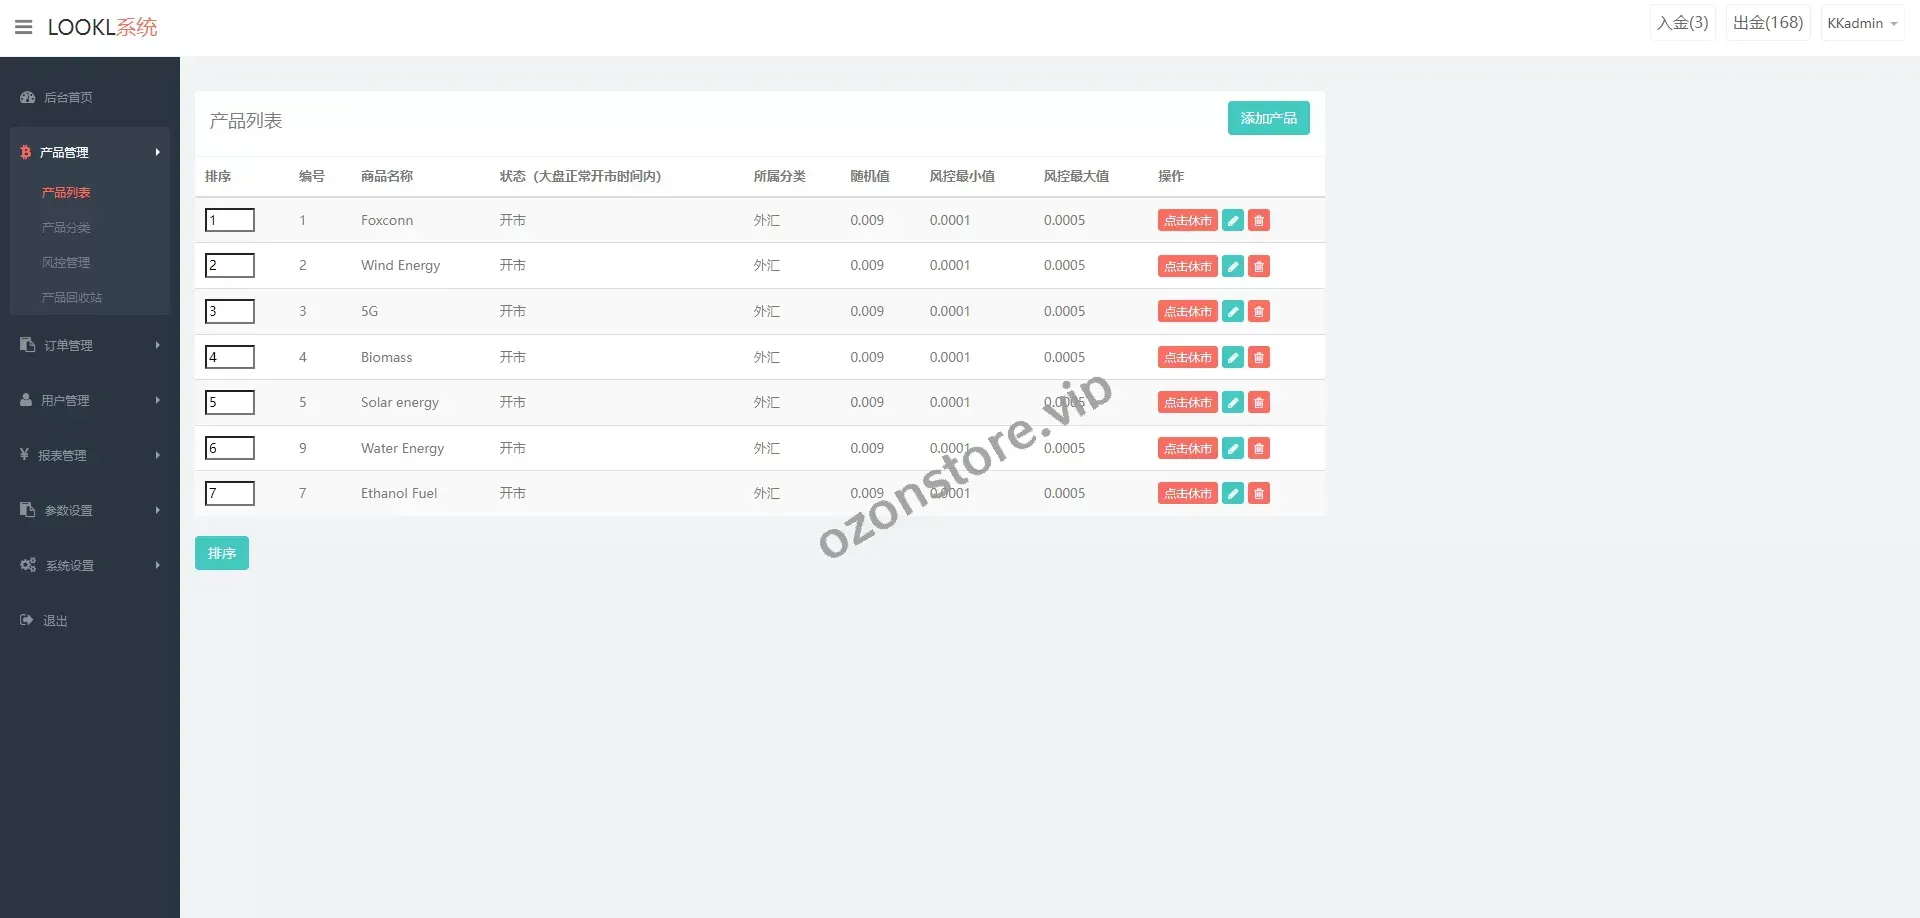Click the edit pencil icon for Foxconn

coord(1233,221)
